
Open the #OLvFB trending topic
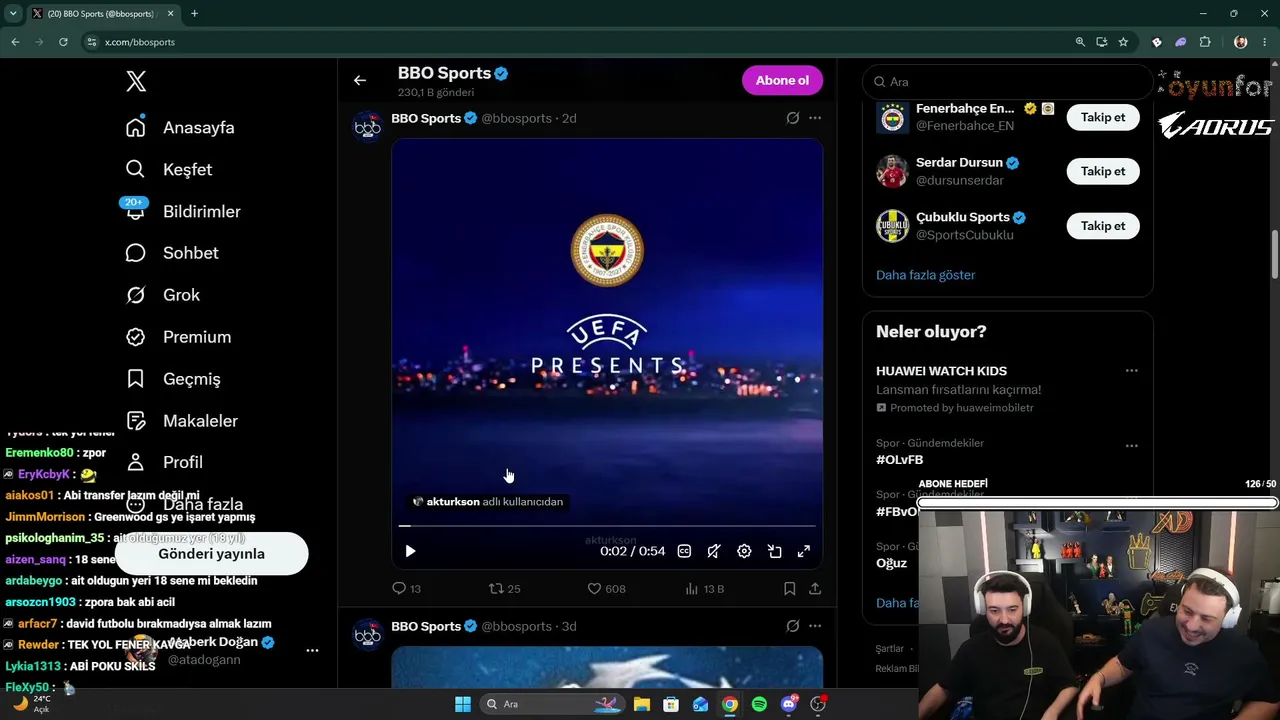click(900, 460)
